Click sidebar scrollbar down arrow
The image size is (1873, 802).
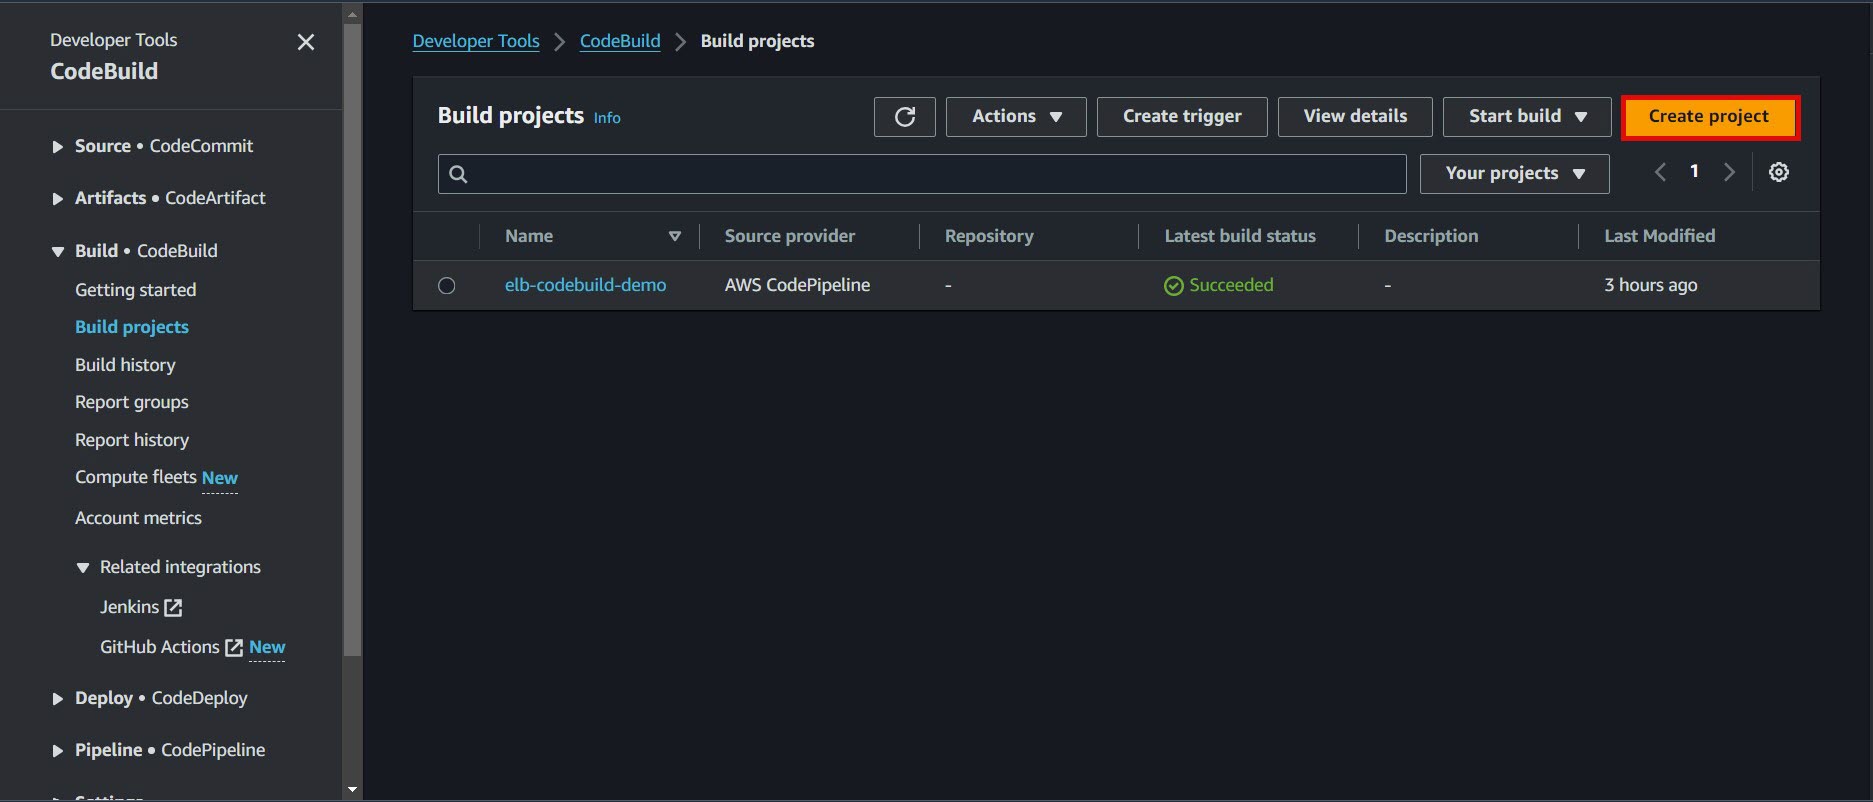(352, 790)
